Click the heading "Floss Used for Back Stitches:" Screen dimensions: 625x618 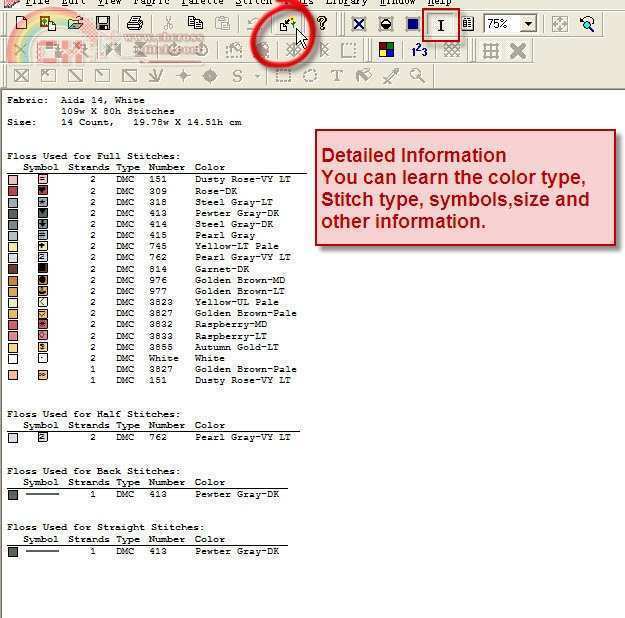(x=94, y=471)
